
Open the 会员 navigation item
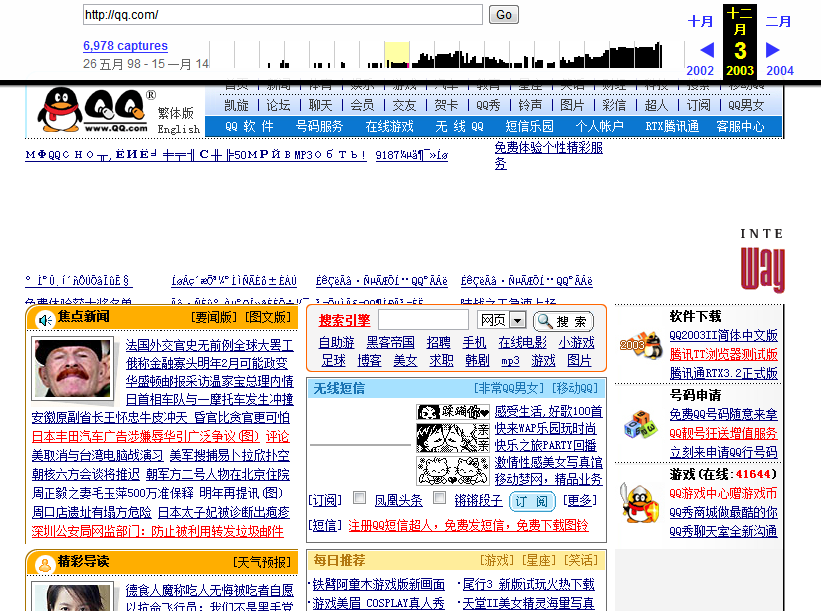coord(362,105)
